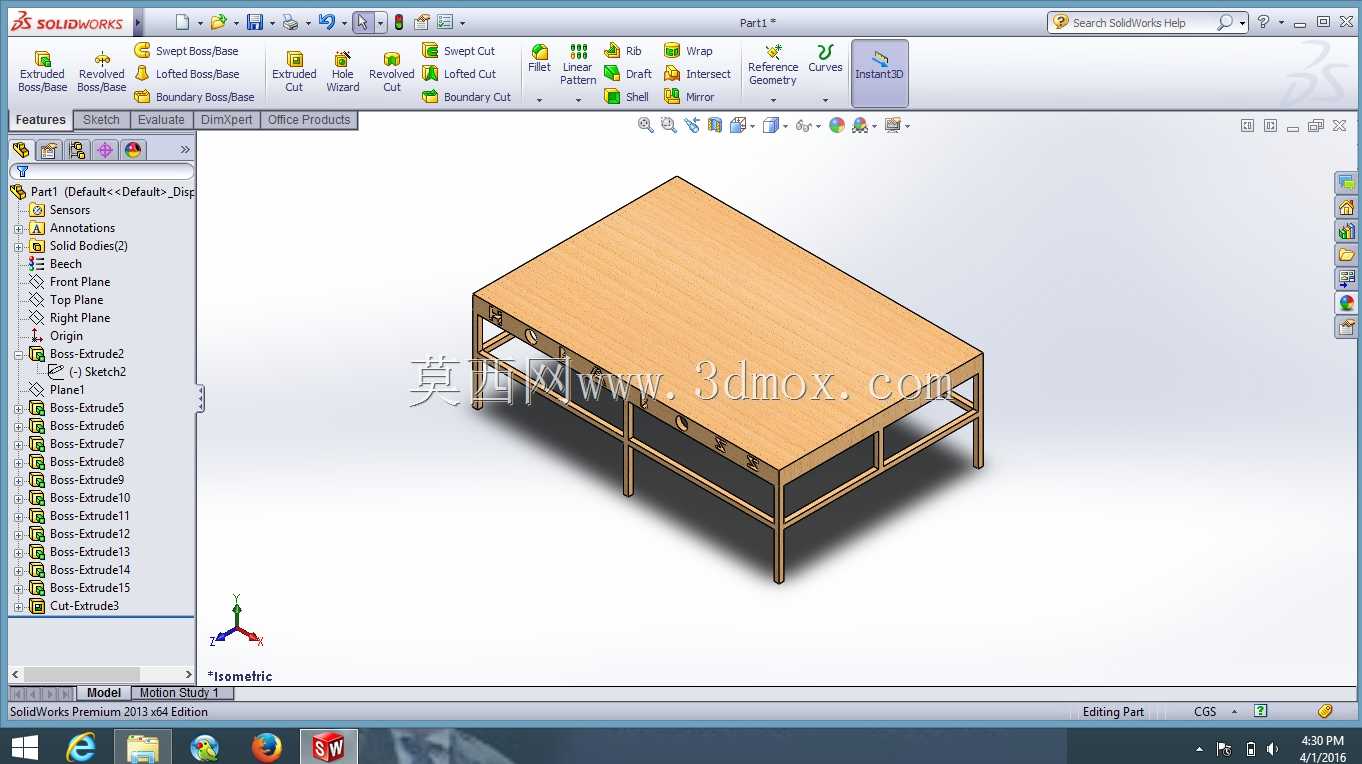The width and height of the screenshot is (1362, 764).
Task: Open the ConfigurationManager tab
Action: (77, 150)
